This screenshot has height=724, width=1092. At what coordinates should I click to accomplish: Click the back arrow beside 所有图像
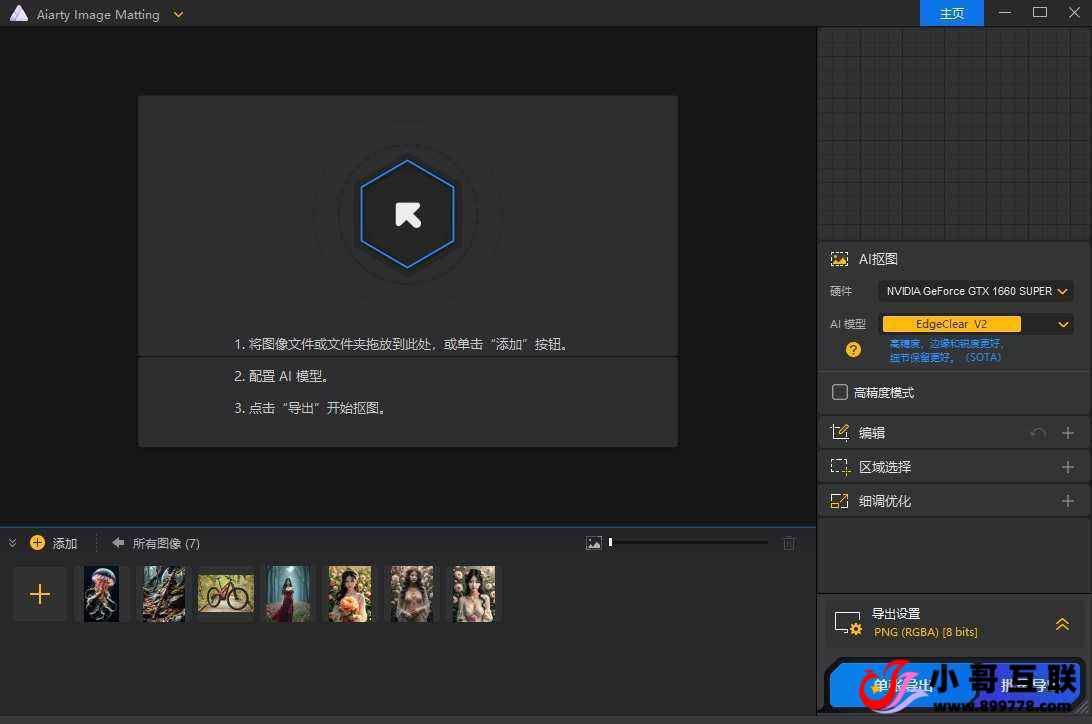tap(118, 543)
